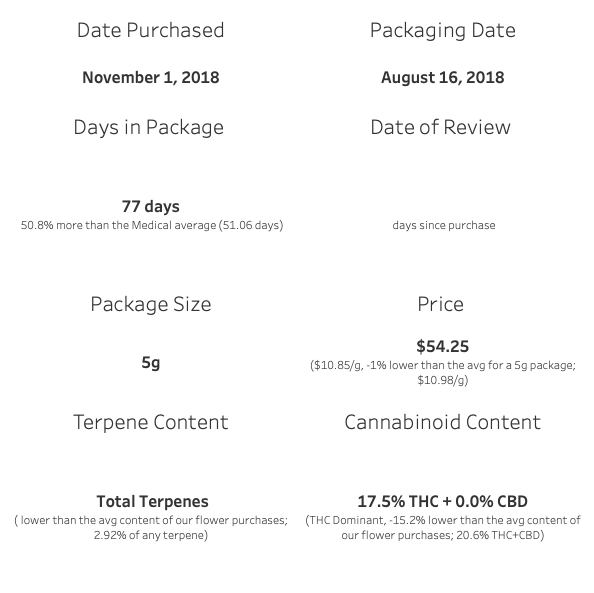The width and height of the screenshot is (594, 593).
Task: Select the Total Terpenes label
Action: [x=152, y=501]
